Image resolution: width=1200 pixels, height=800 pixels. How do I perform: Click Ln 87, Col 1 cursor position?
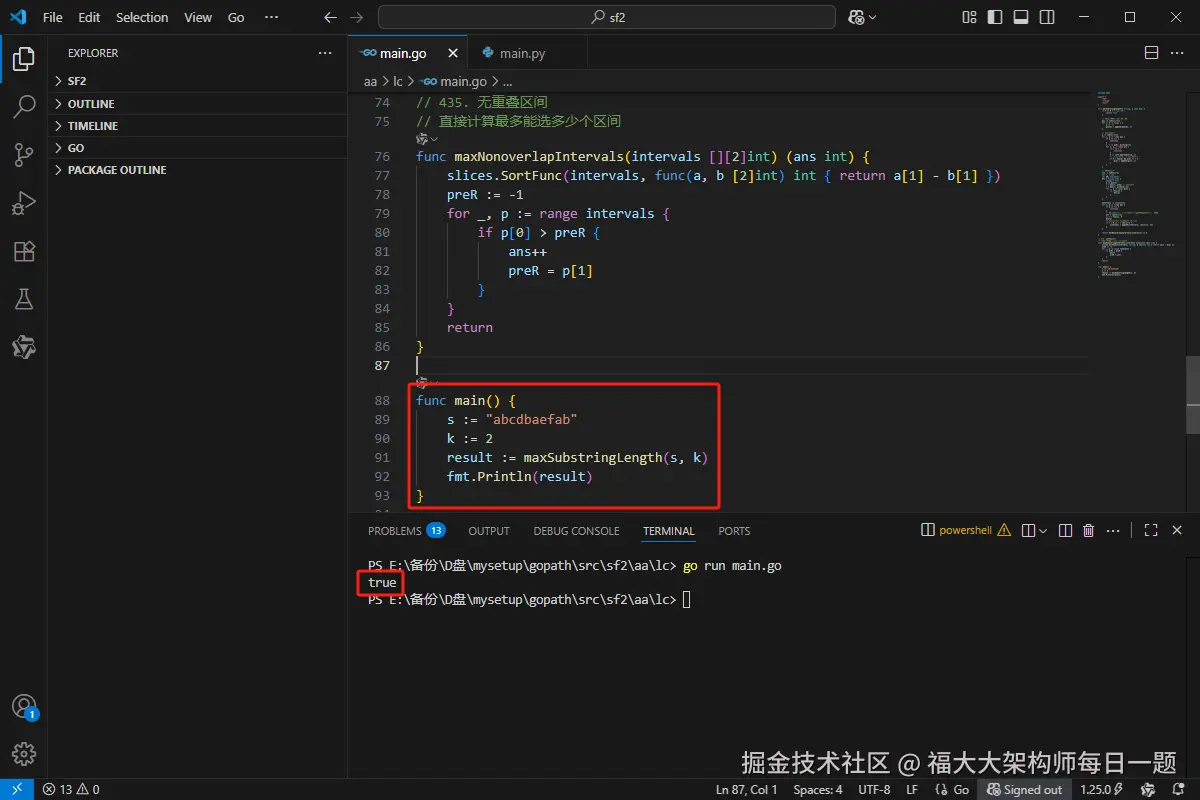[747, 789]
